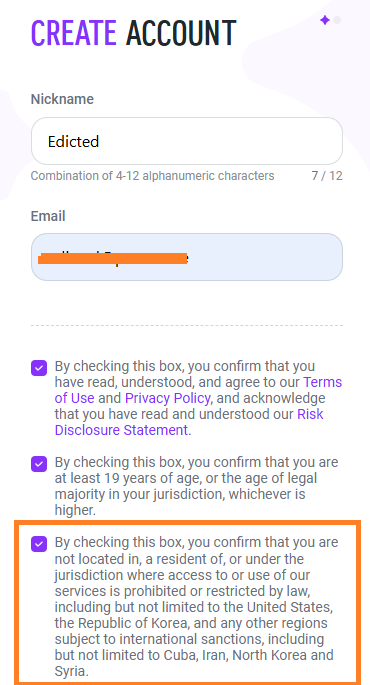
Task: Click the age of legal majority paragraph
Action: click(197, 486)
